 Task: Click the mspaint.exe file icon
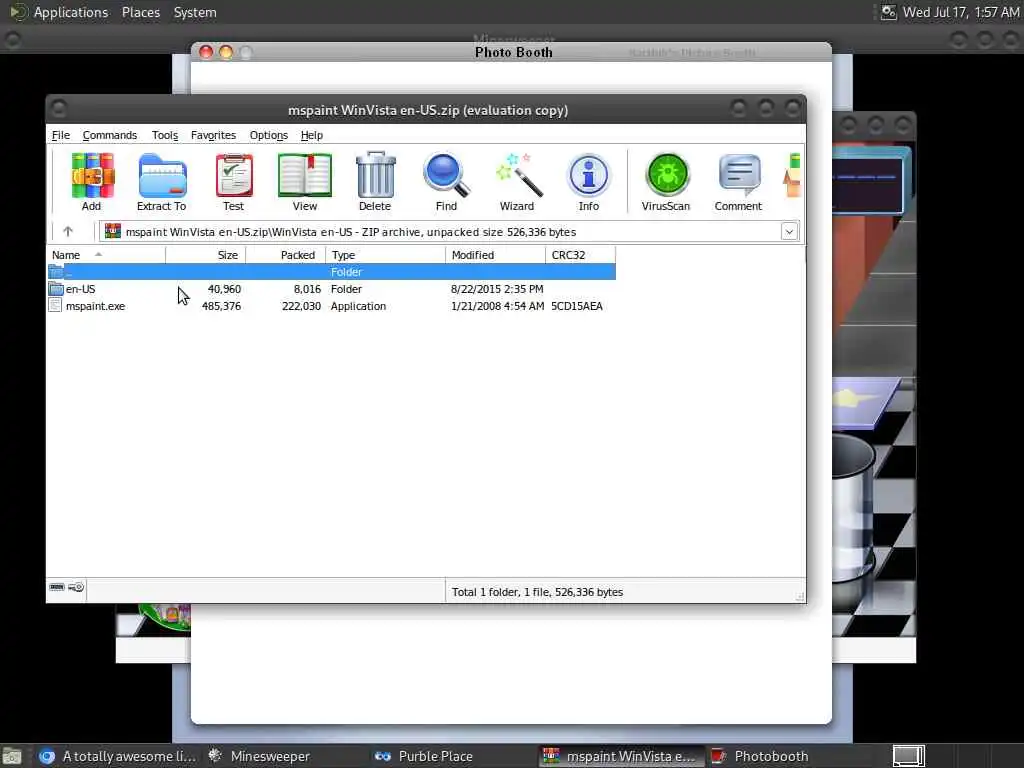coord(56,306)
